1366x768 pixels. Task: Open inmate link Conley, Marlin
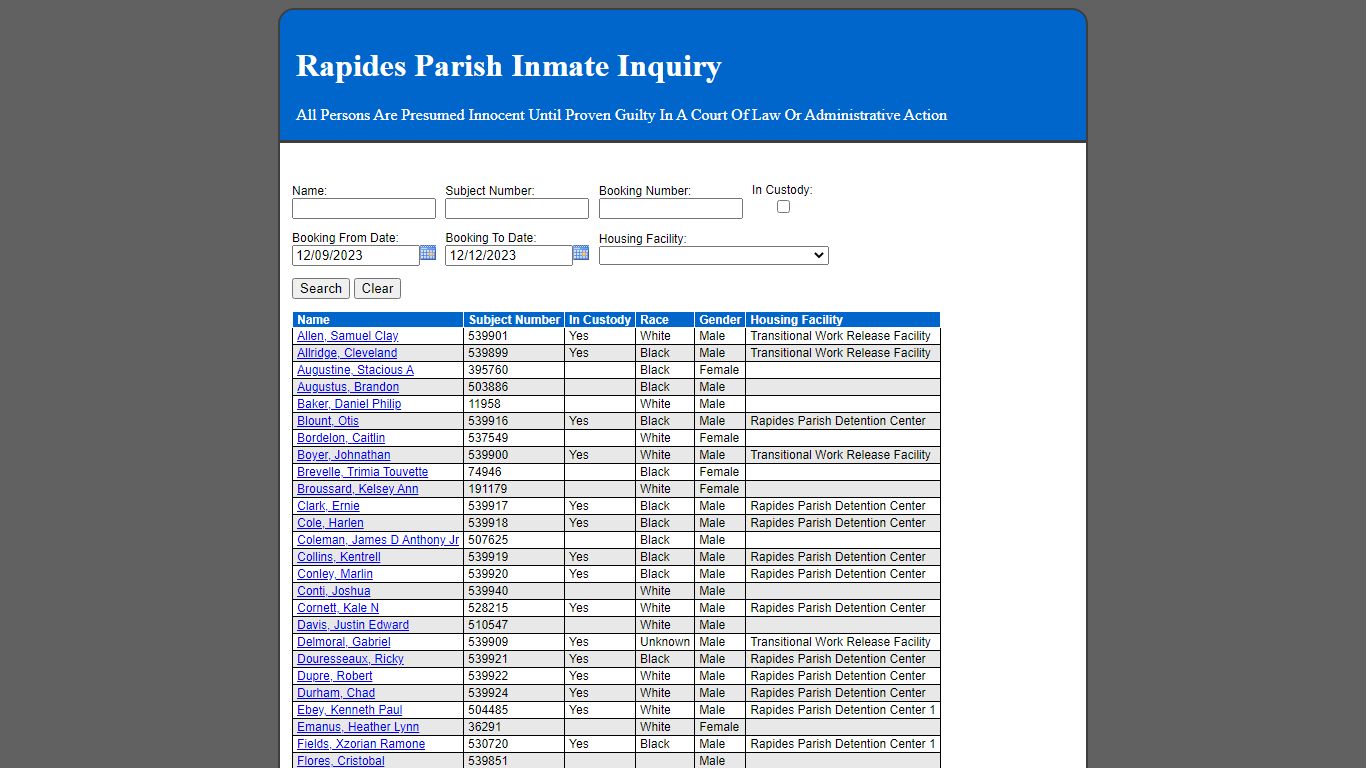pos(335,574)
